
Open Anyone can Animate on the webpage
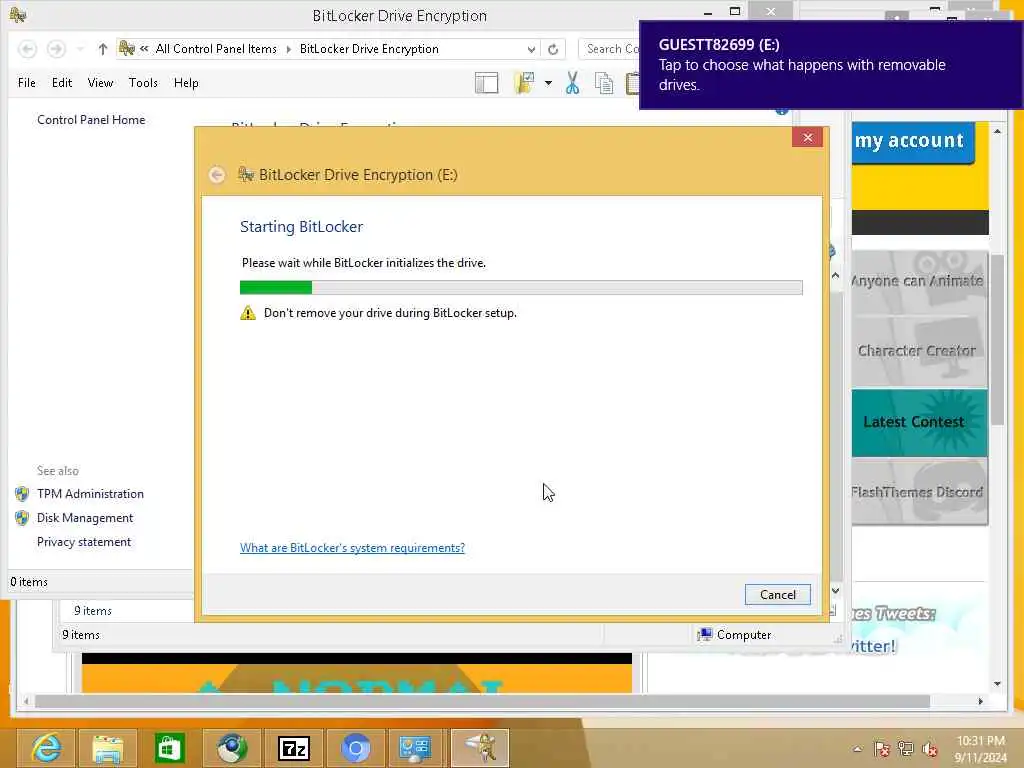920,281
